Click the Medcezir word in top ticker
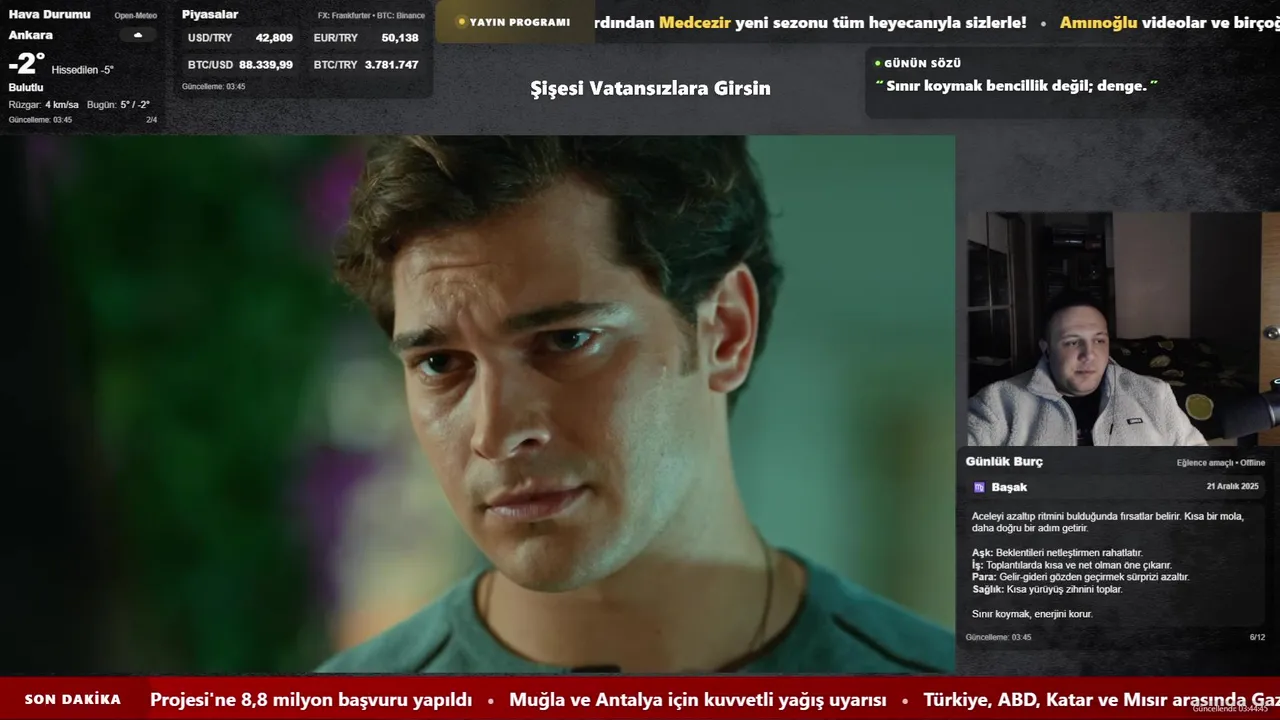The image size is (1280, 720). tap(695, 22)
